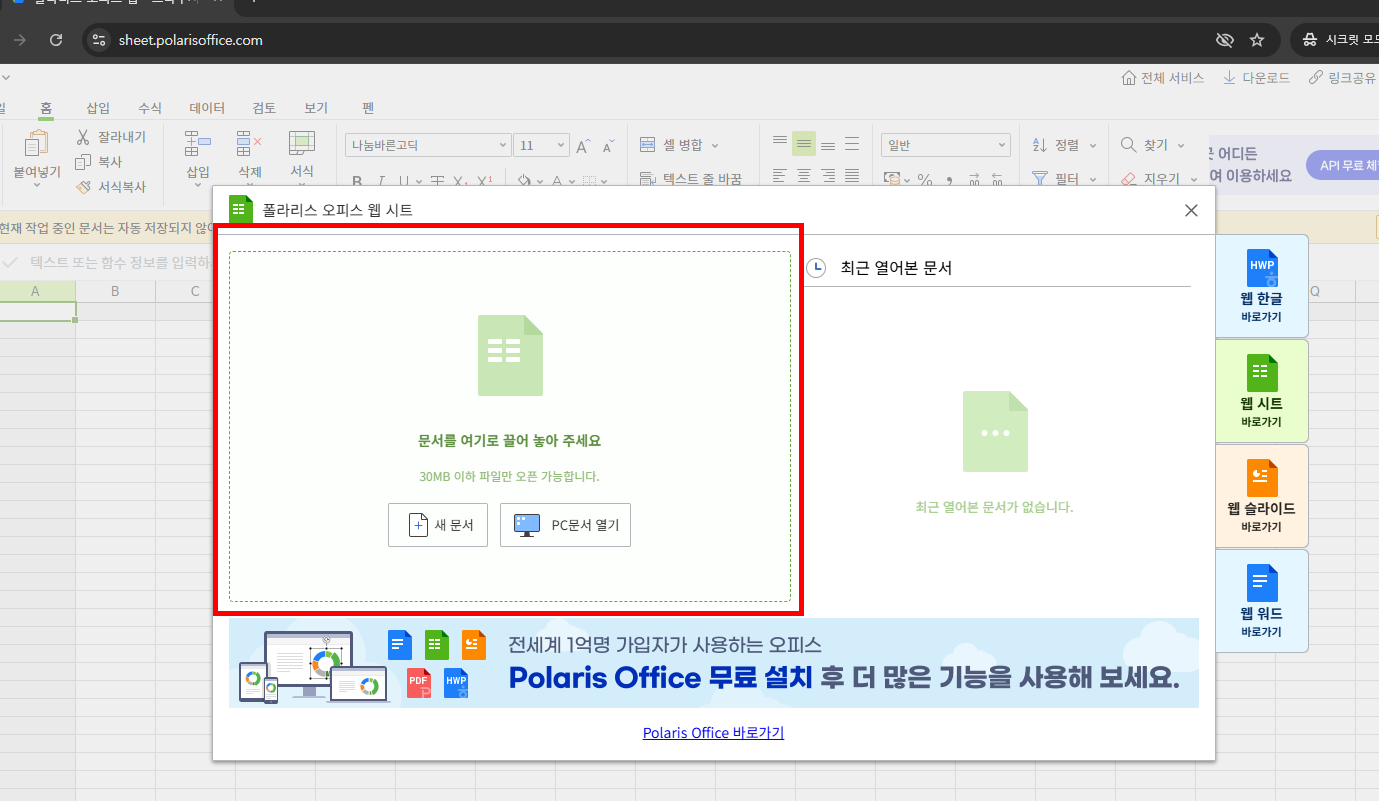Open the number format (일반) dropdown
The image size is (1379, 801).
click(944, 144)
